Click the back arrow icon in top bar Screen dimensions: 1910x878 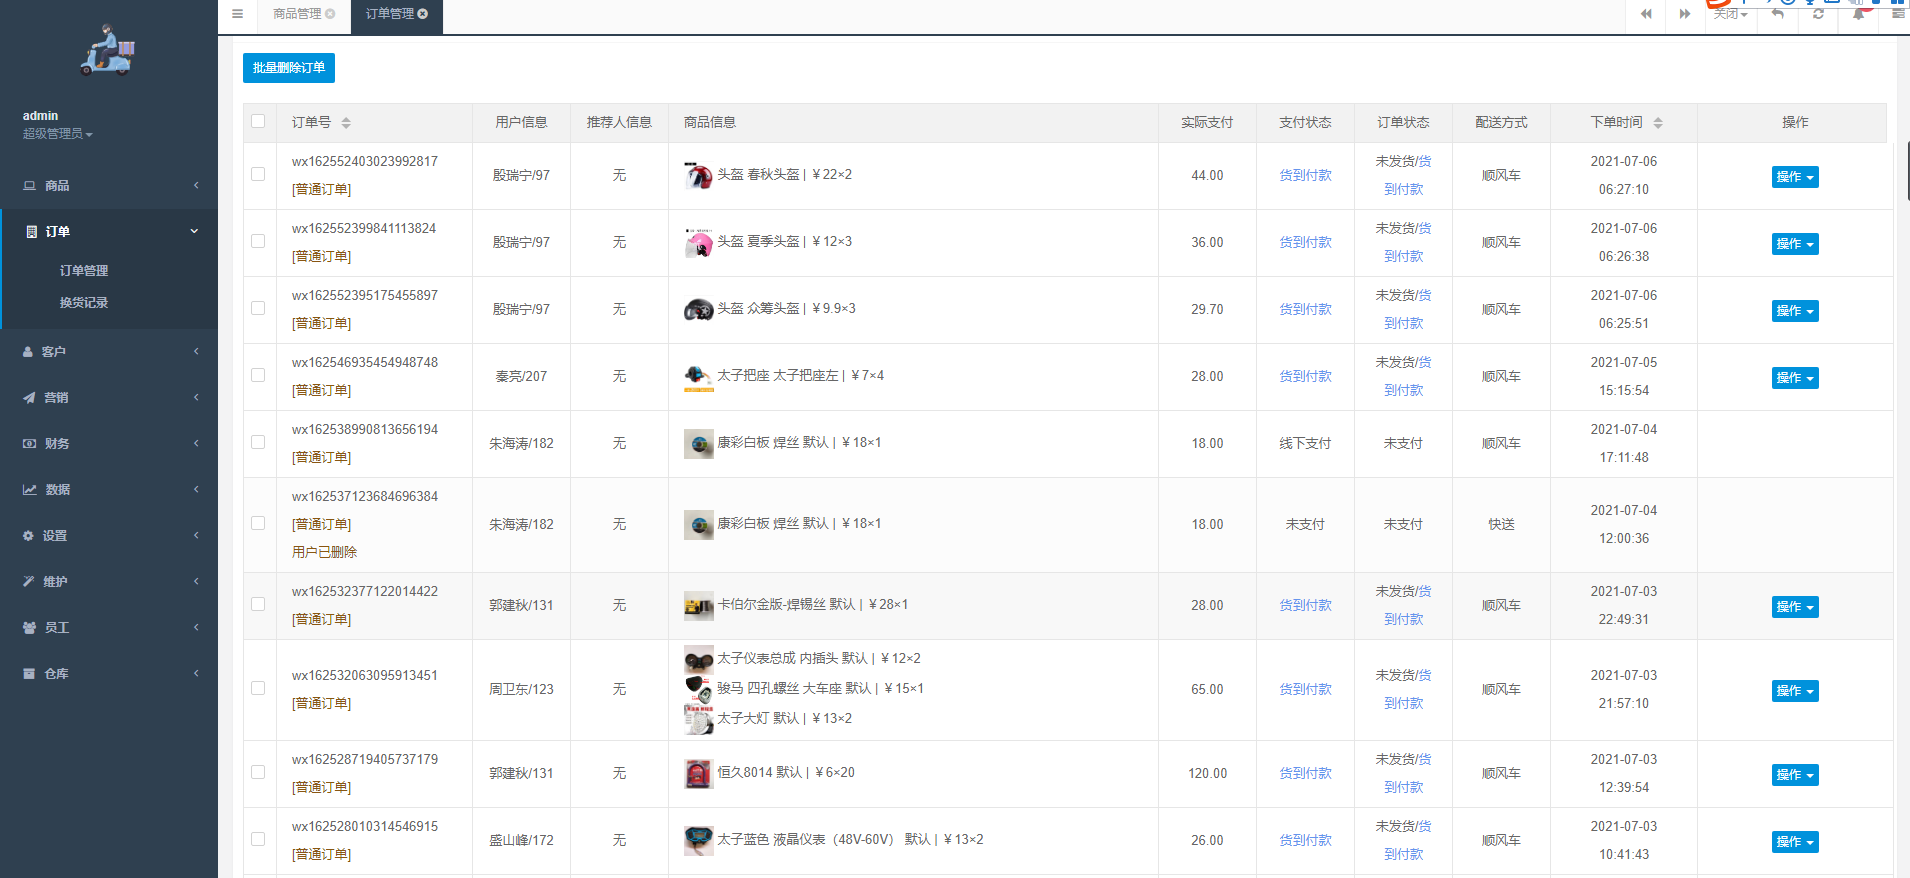click(1777, 14)
